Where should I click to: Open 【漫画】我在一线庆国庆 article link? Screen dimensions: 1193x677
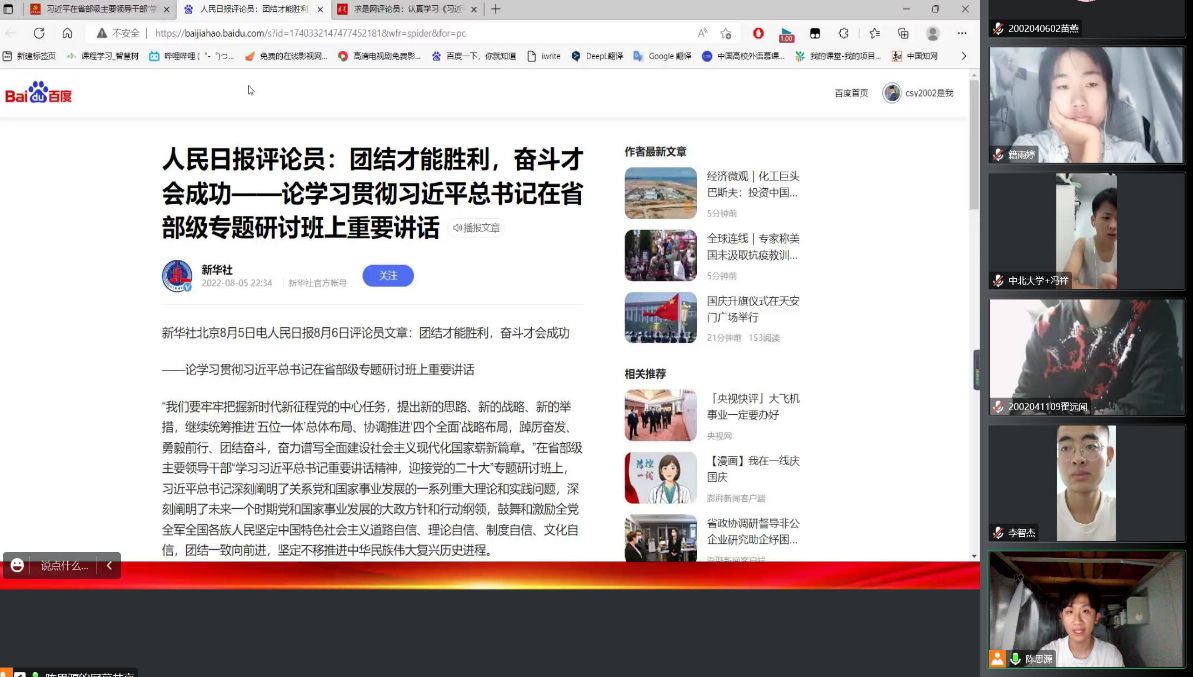pyautogui.click(x=753, y=469)
